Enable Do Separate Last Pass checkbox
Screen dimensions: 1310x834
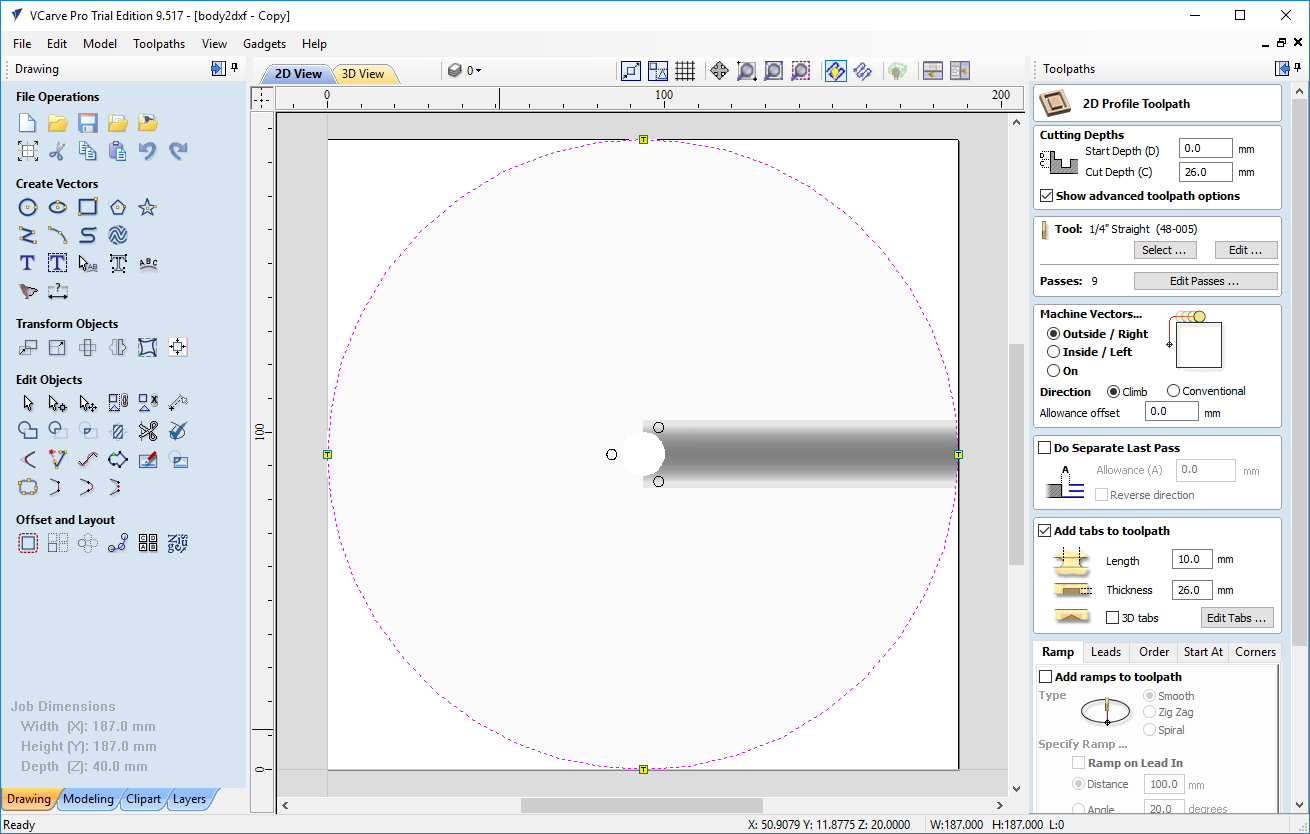[1046, 448]
